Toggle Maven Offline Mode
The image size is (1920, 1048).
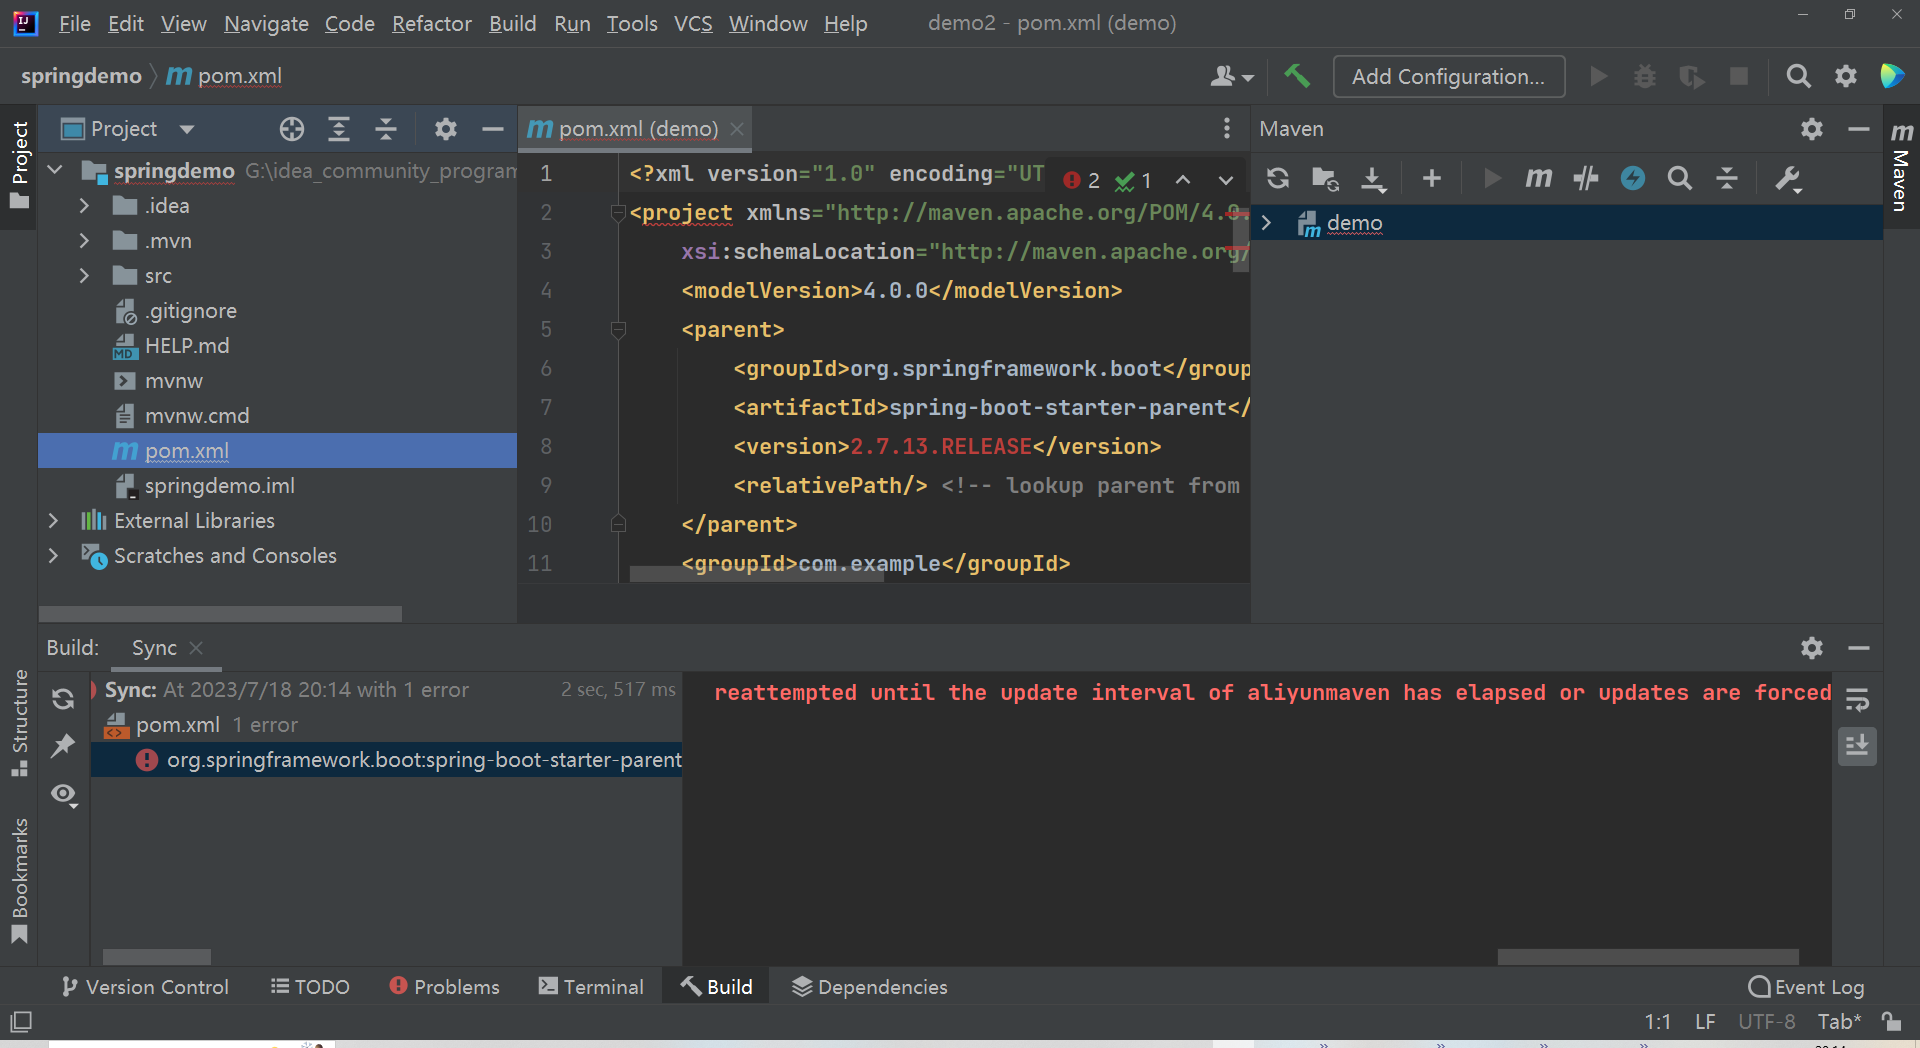pyautogui.click(x=1586, y=179)
